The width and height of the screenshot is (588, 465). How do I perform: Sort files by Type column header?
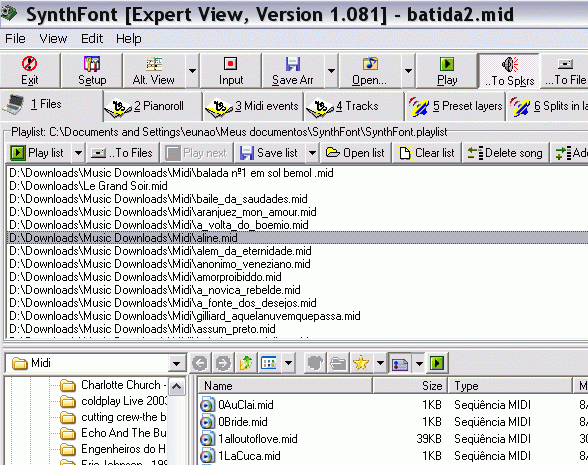click(510, 386)
